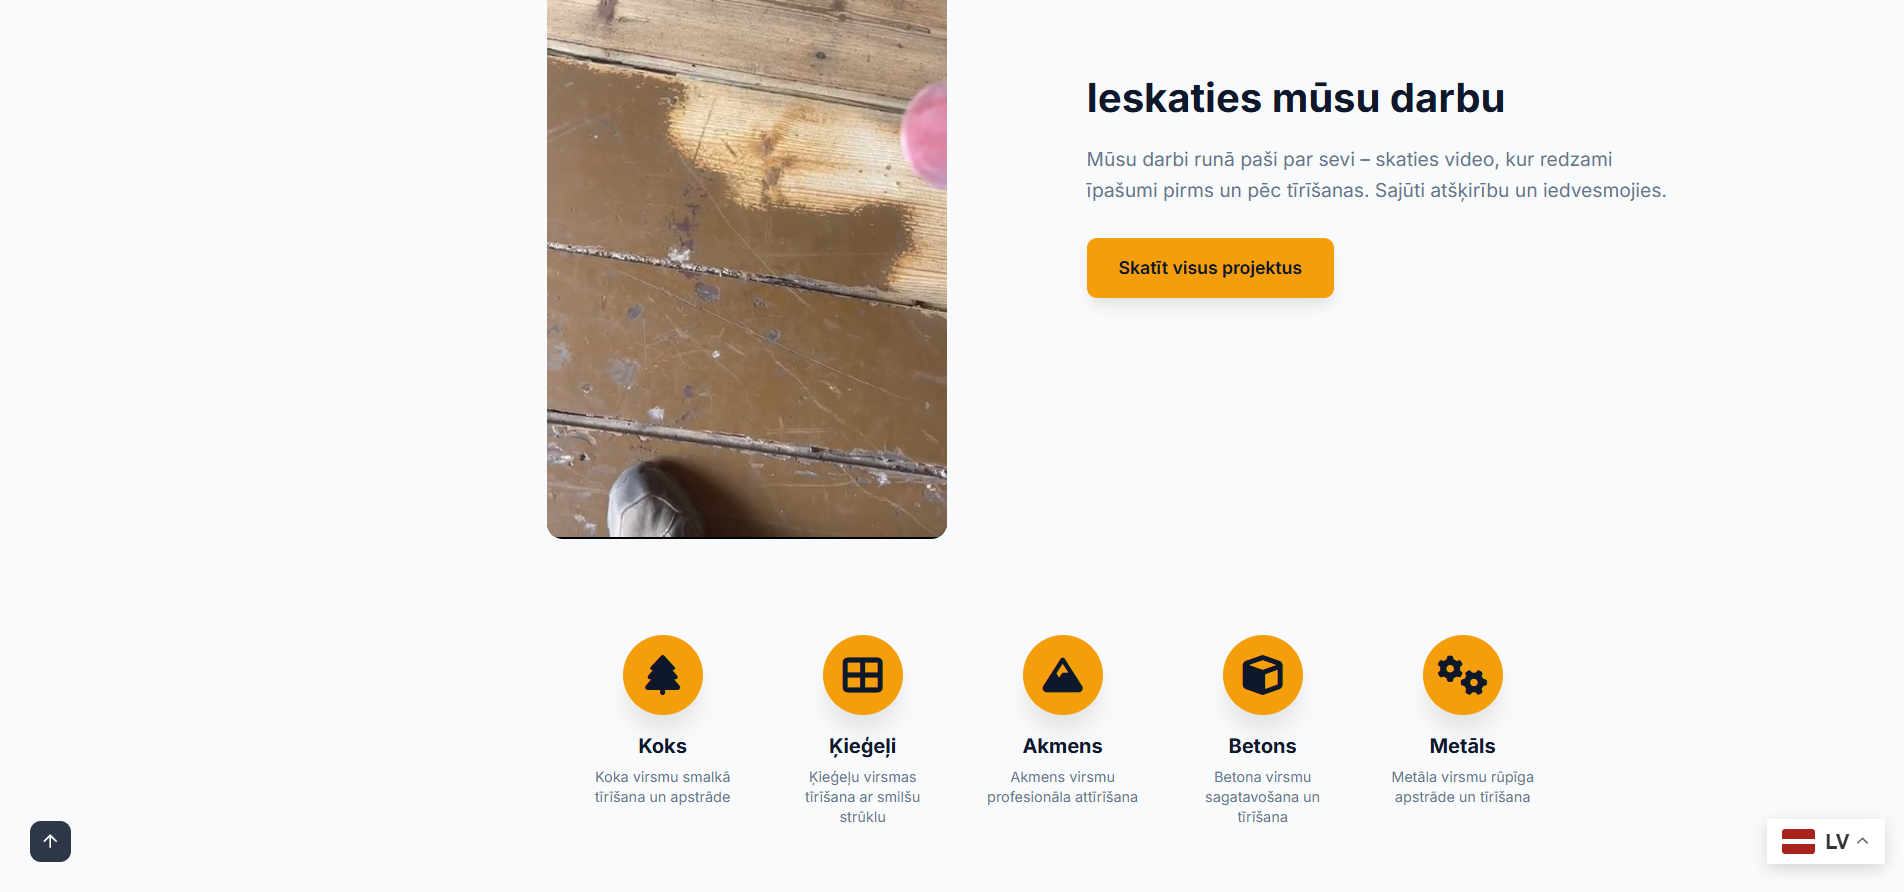Click Metāla virsmu rūpīga apstrāde description
Image resolution: width=1904 pixels, height=892 pixels.
1462,787
